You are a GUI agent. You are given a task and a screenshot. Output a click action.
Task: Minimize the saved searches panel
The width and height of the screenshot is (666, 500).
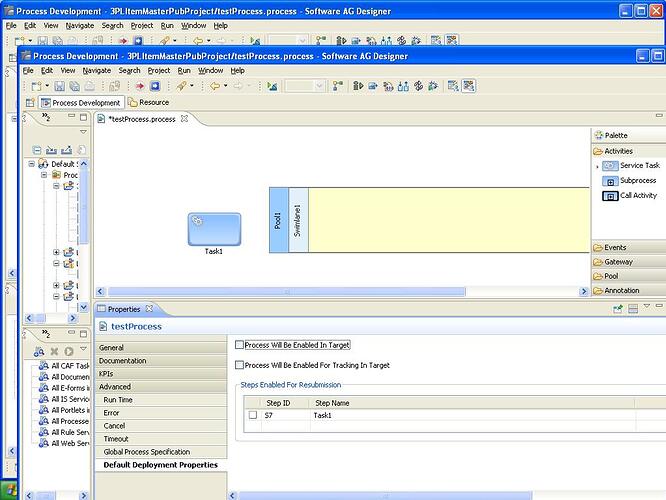71,332
